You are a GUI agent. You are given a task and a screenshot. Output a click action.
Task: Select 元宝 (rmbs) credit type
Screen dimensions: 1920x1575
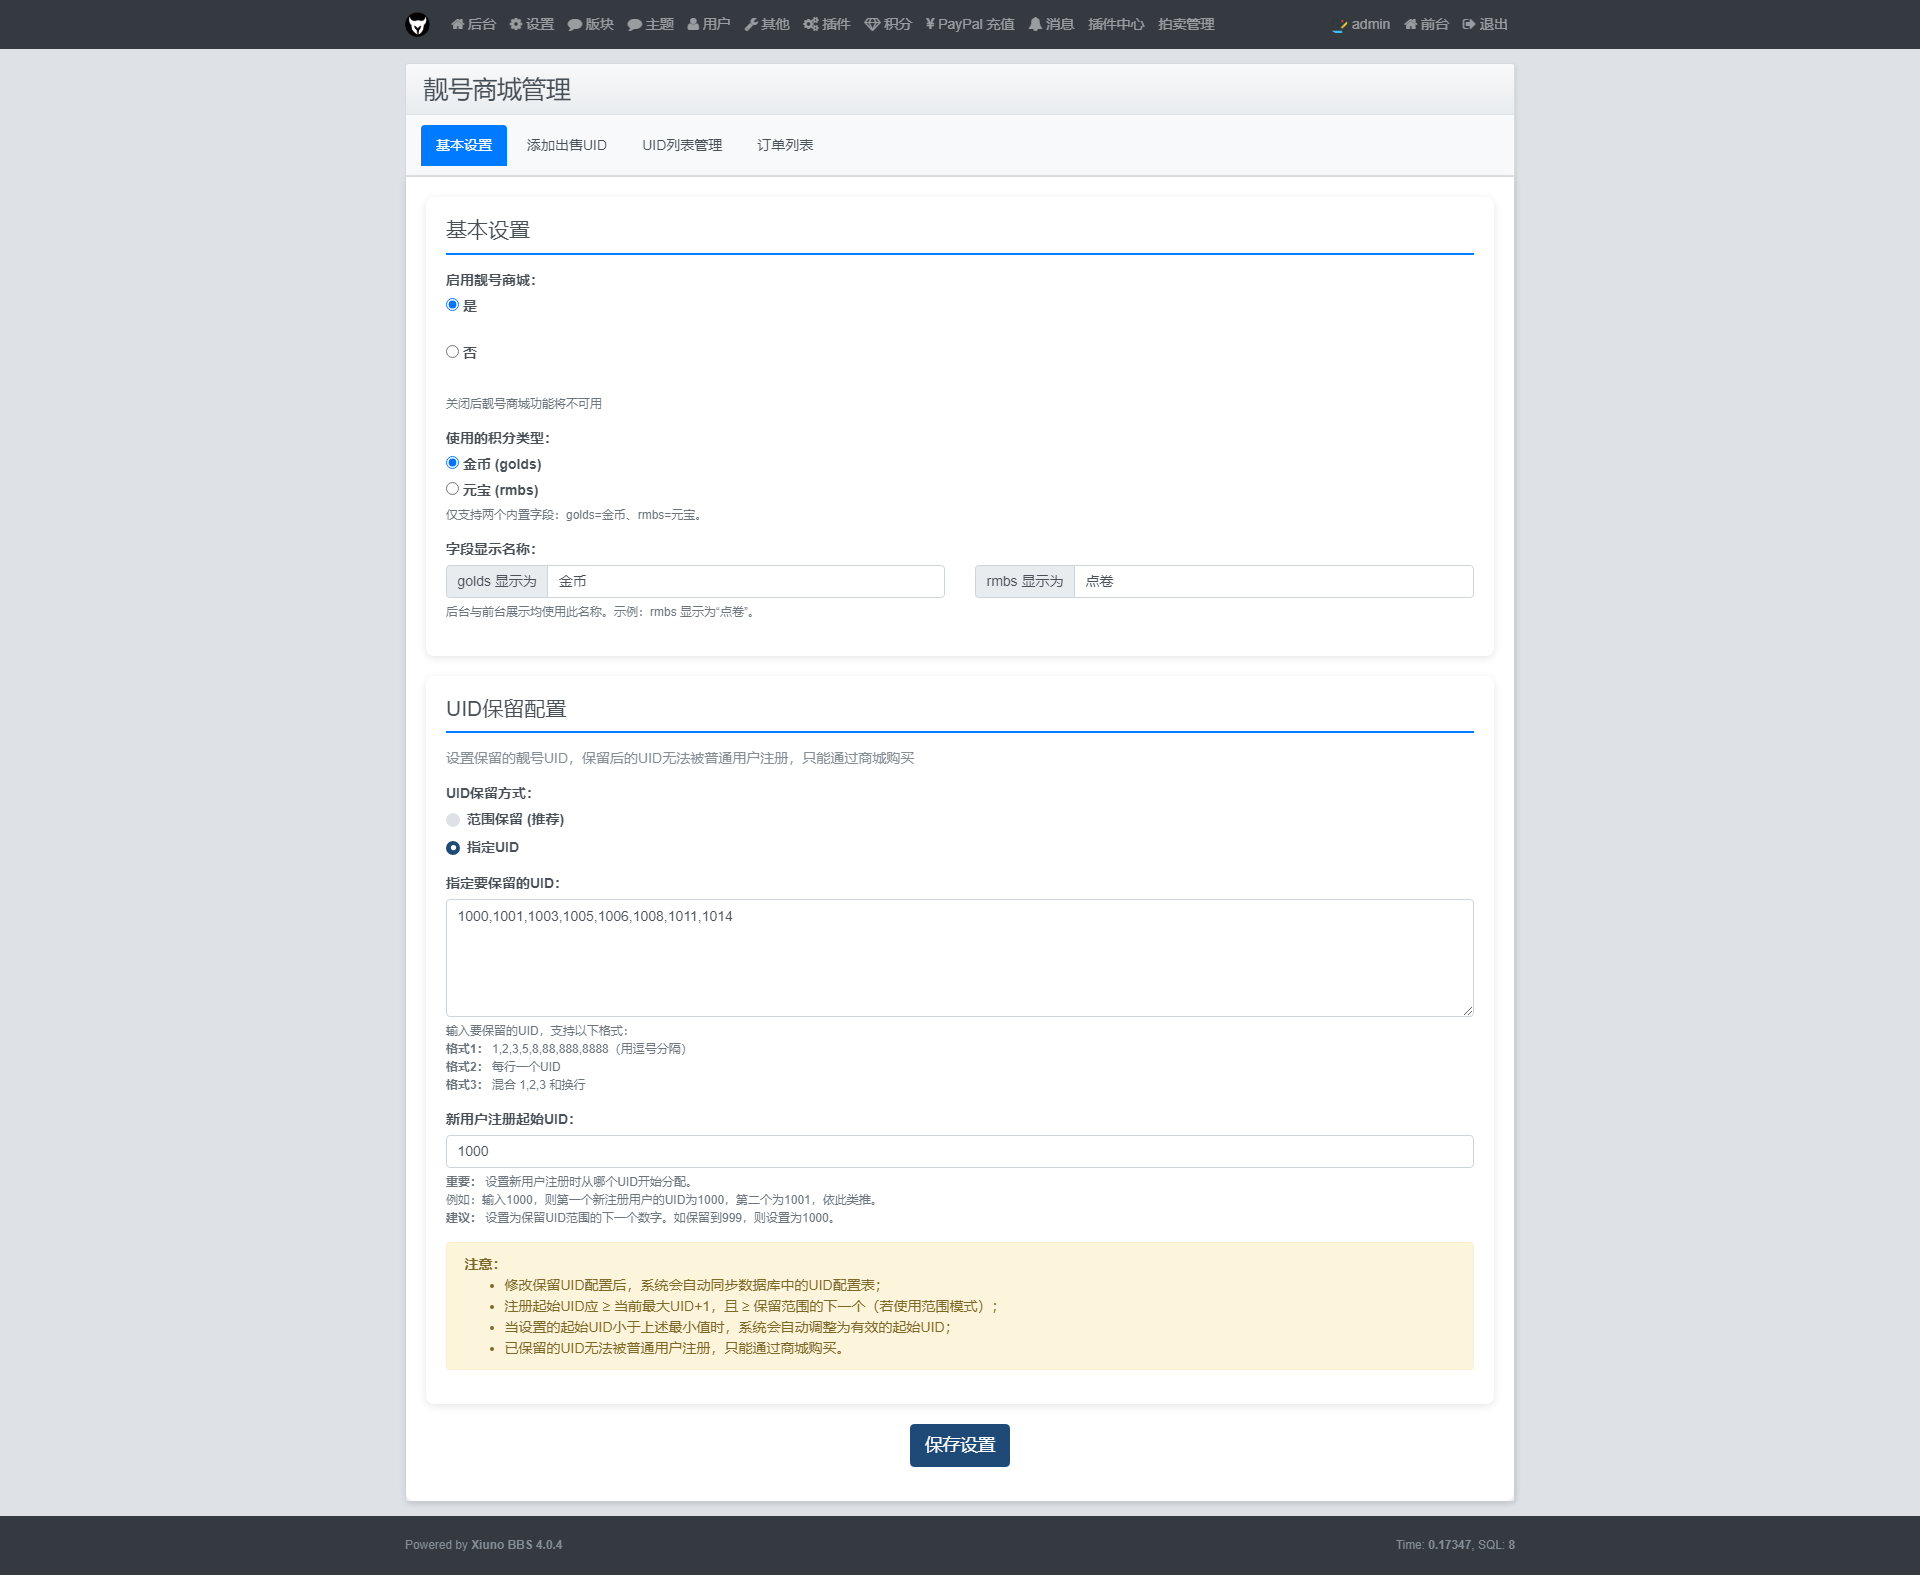pyautogui.click(x=452, y=489)
